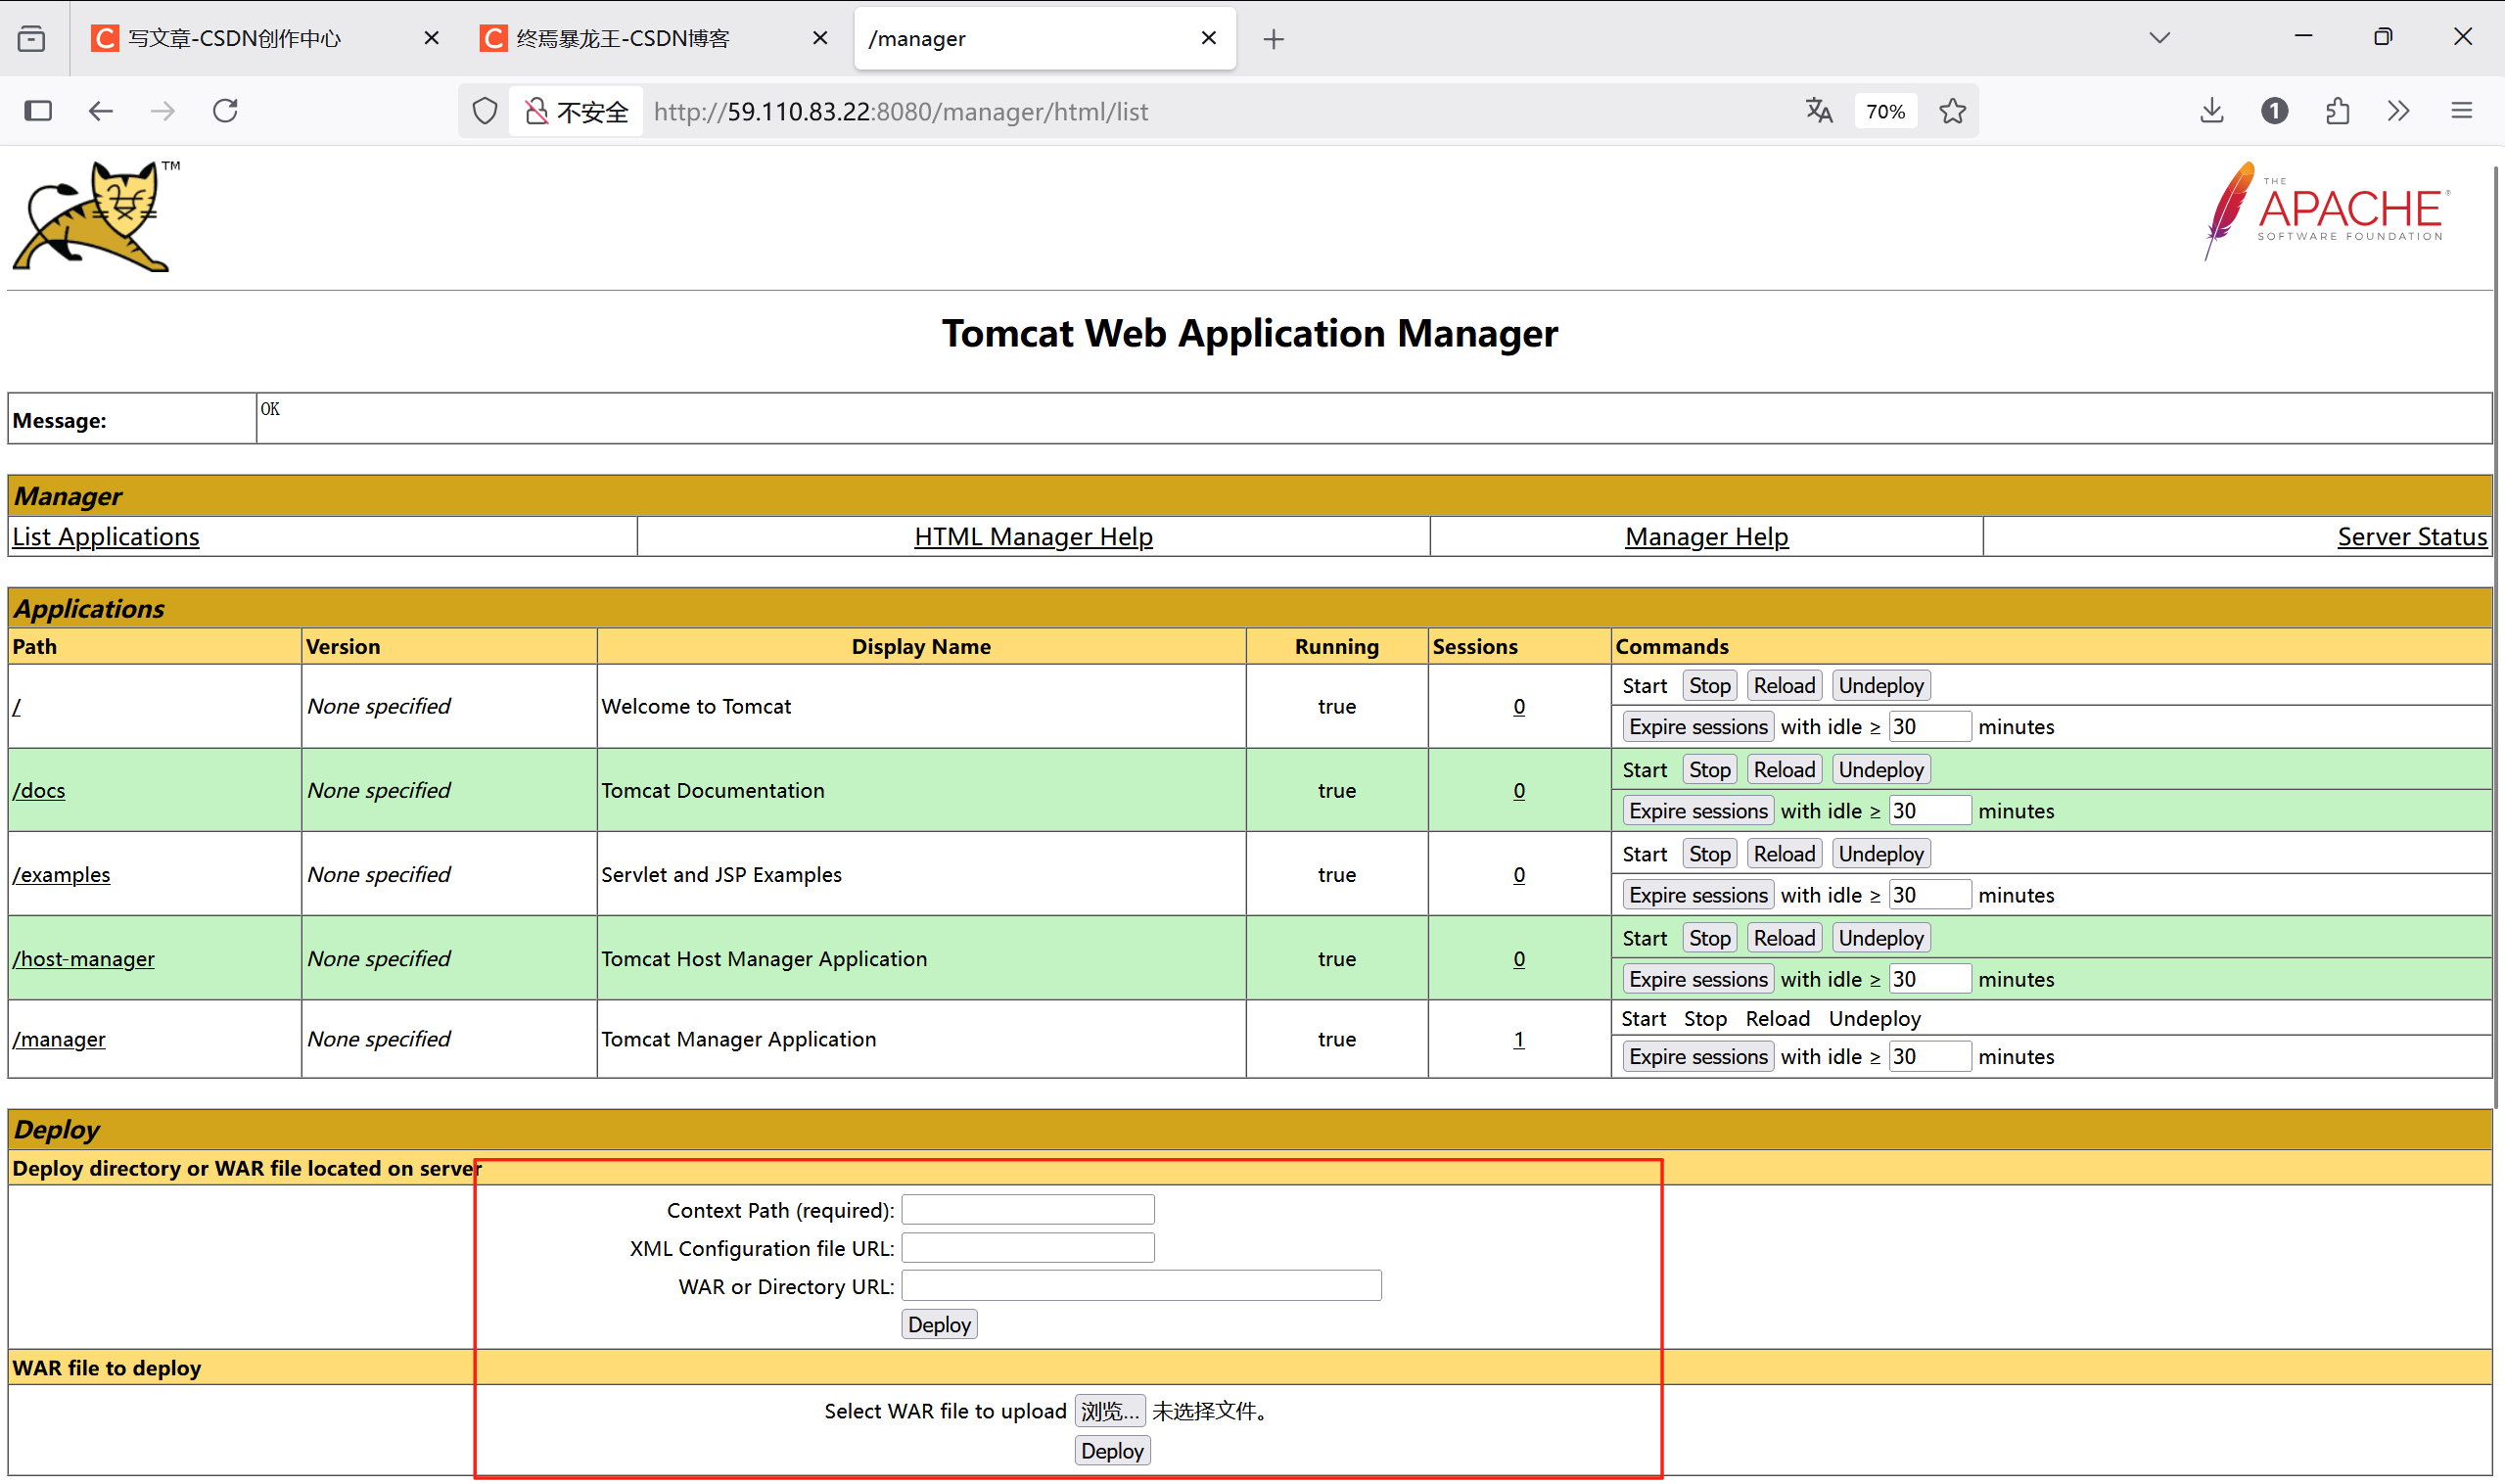The image size is (2505, 1484).
Task: Open the browser hamburger menu
Action: (x=2462, y=110)
